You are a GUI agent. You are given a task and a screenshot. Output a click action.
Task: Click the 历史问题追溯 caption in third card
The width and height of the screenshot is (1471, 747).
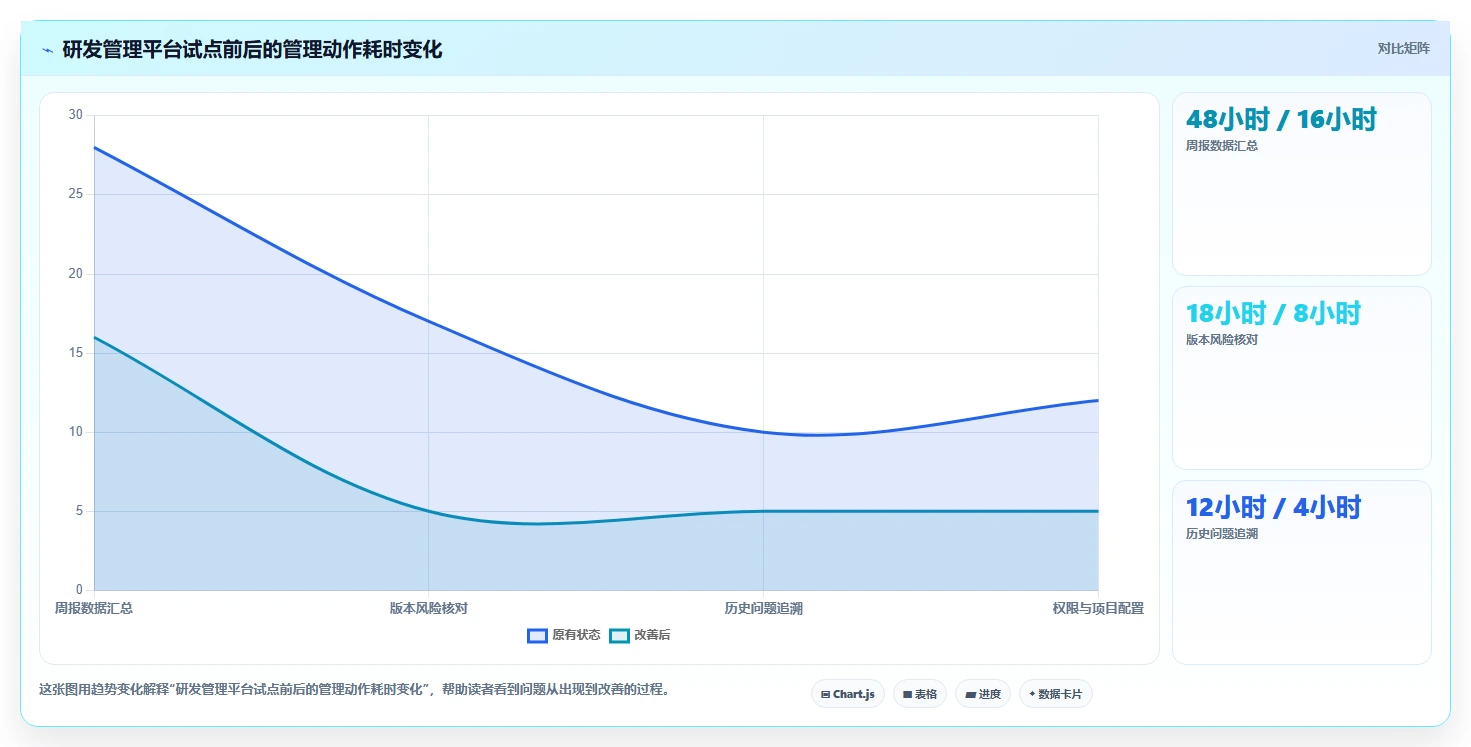[1222, 534]
